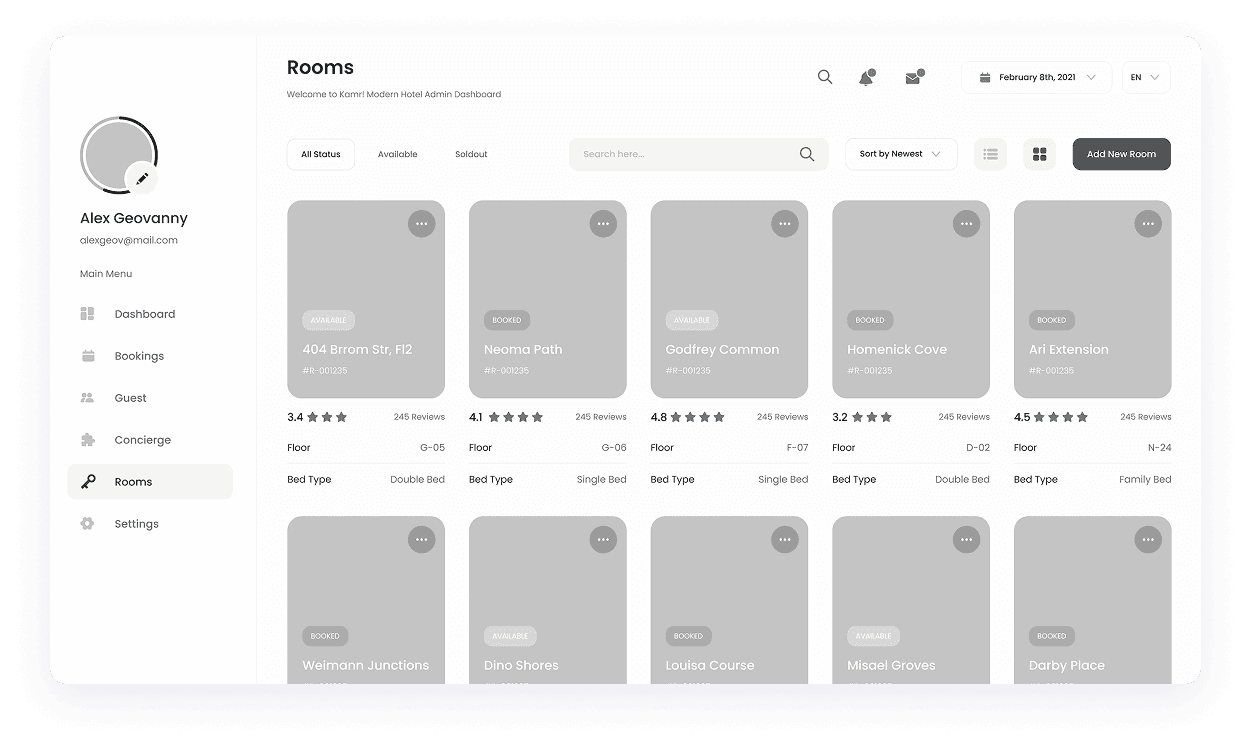Image resolution: width=1251 pixels, height=748 pixels.
Task: Click the Settings gear icon in sidebar
Action: pos(88,524)
